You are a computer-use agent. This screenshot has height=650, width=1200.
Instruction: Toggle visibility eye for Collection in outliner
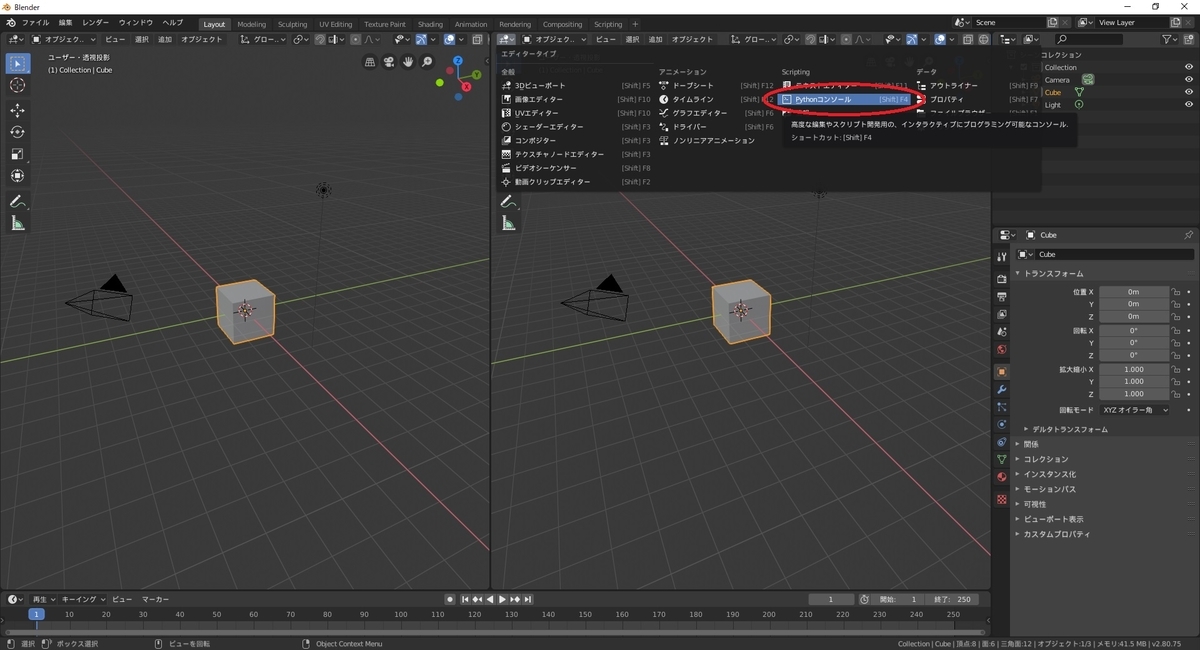(1189, 67)
